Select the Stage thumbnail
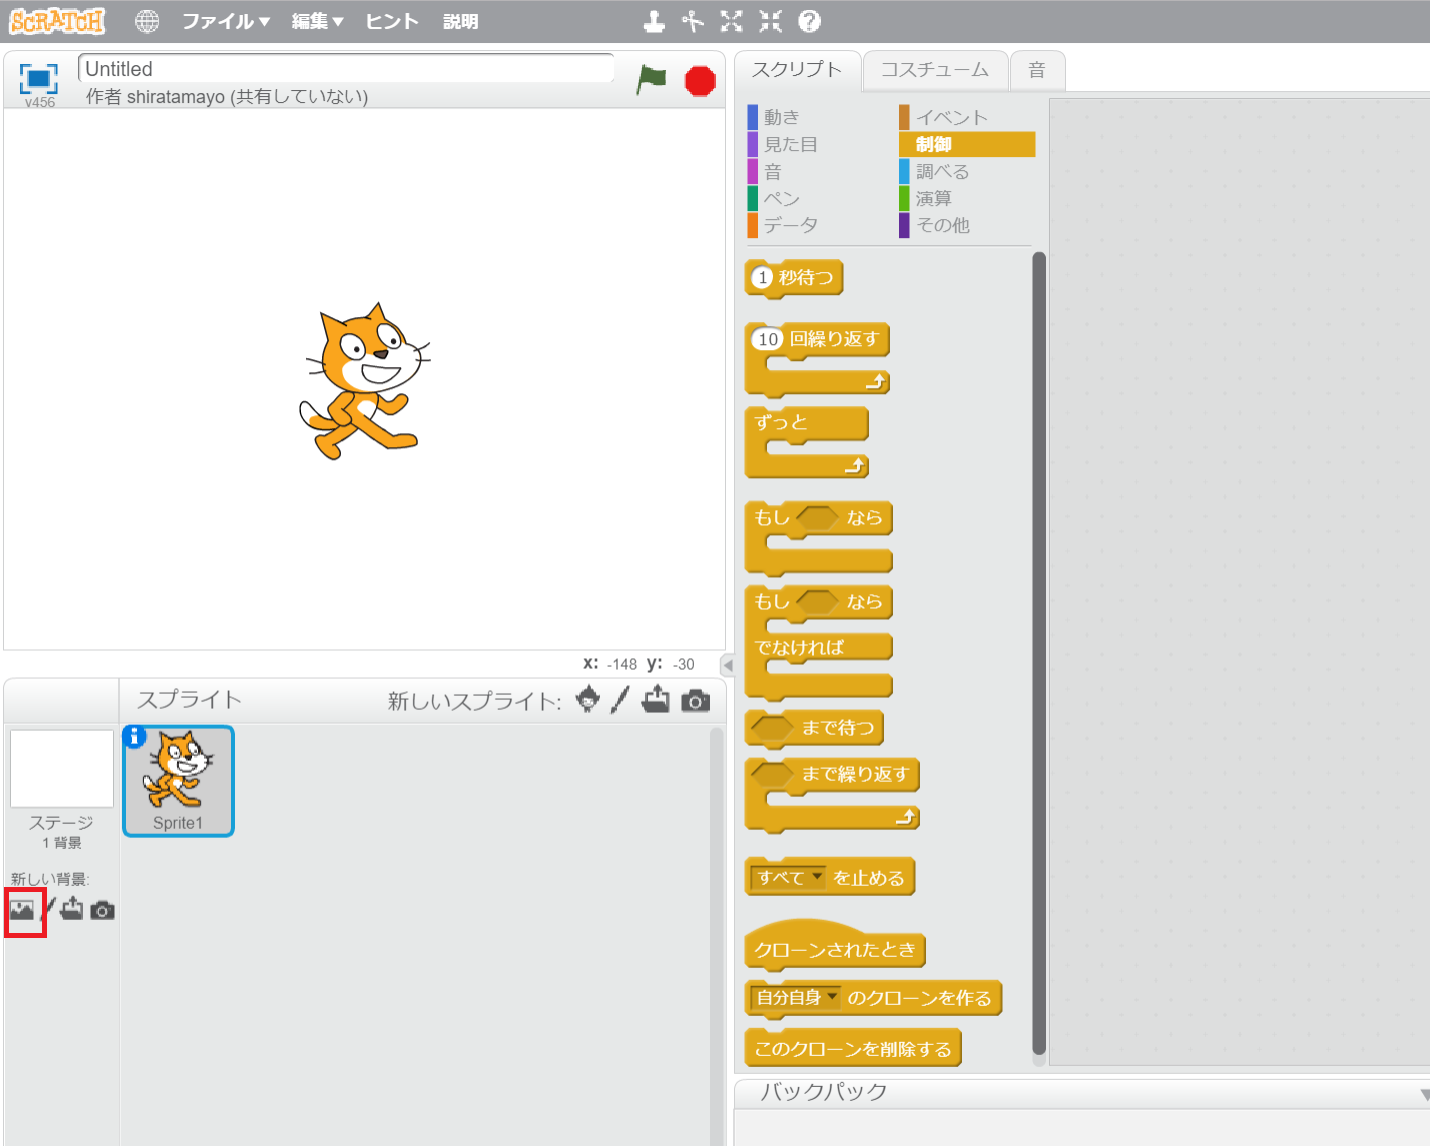Viewport: 1430px width, 1146px height. click(x=61, y=768)
